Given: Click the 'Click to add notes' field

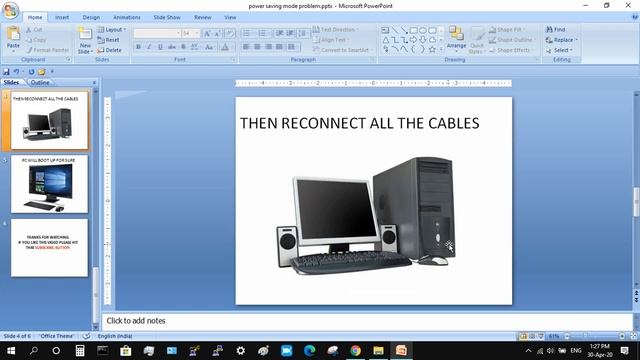Looking at the screenshot, I should click(367, 321).
